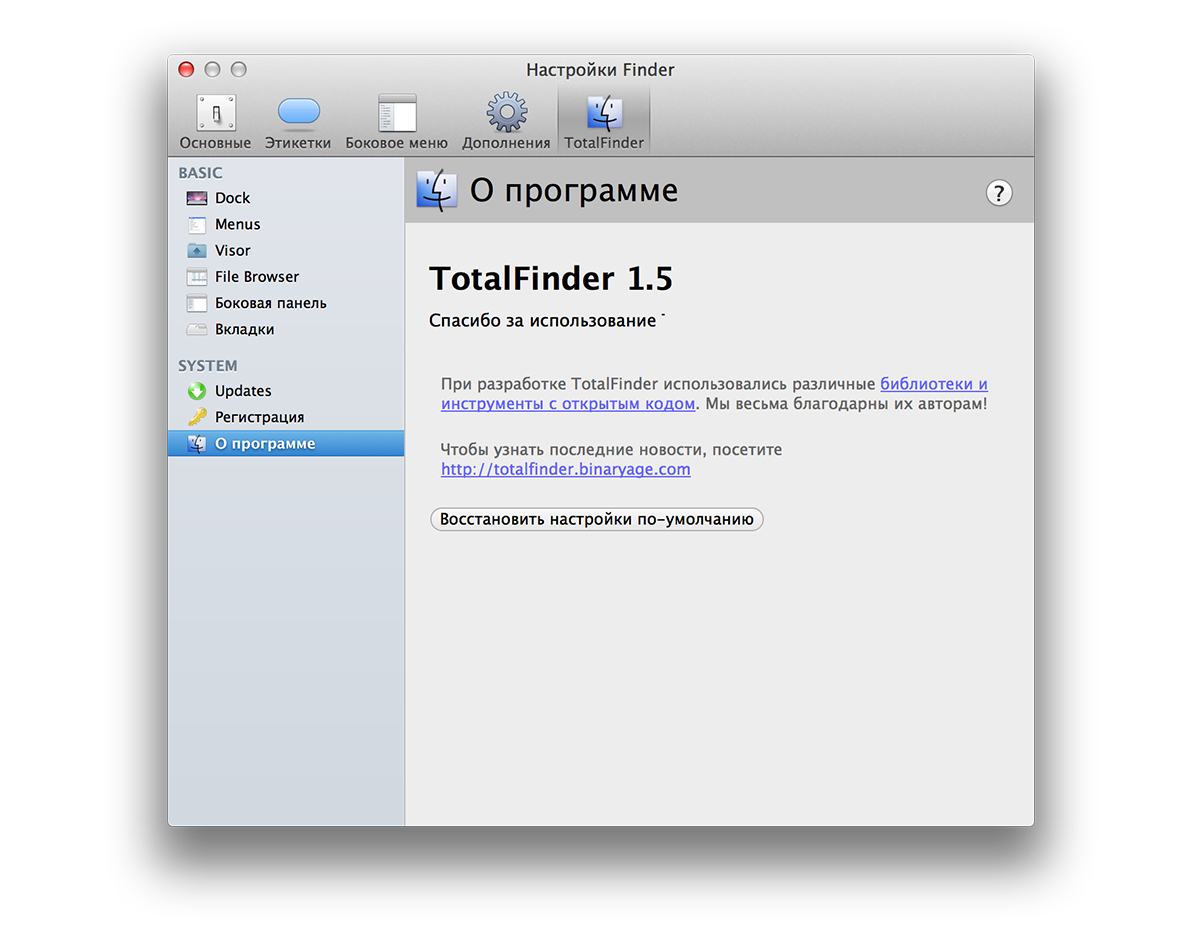Select the File Browser label
The height and width of the screenshot is (937, 1200).
pyautogui.click(x=257, y=277)
